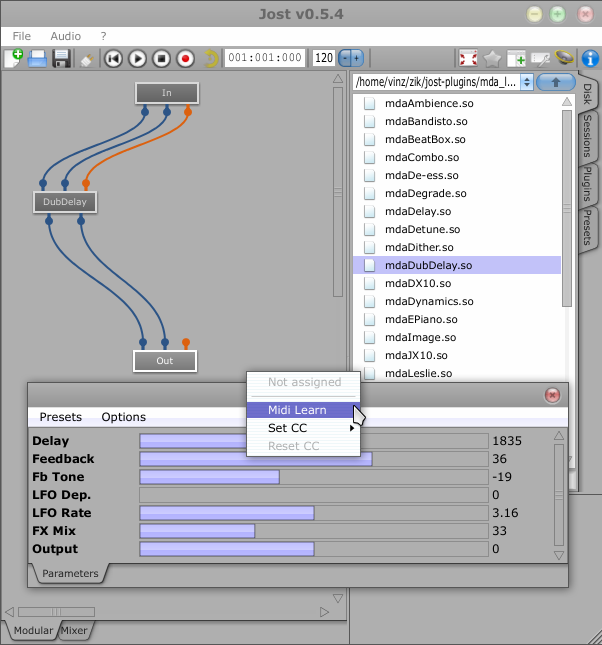Save session using the floppy disk icon
The height and width of the screenshot is (645, 602).
[62, 58]
